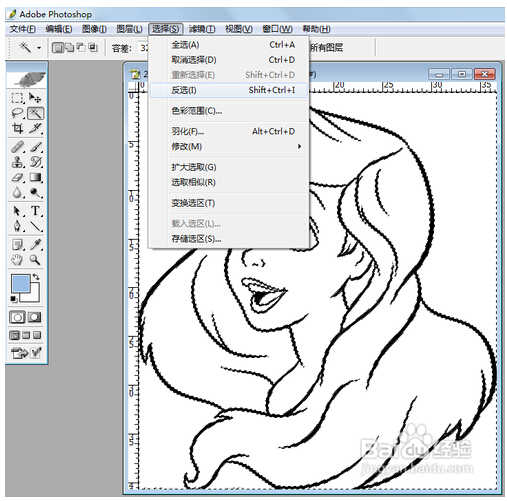Maximize the document window

click(462, 74)
